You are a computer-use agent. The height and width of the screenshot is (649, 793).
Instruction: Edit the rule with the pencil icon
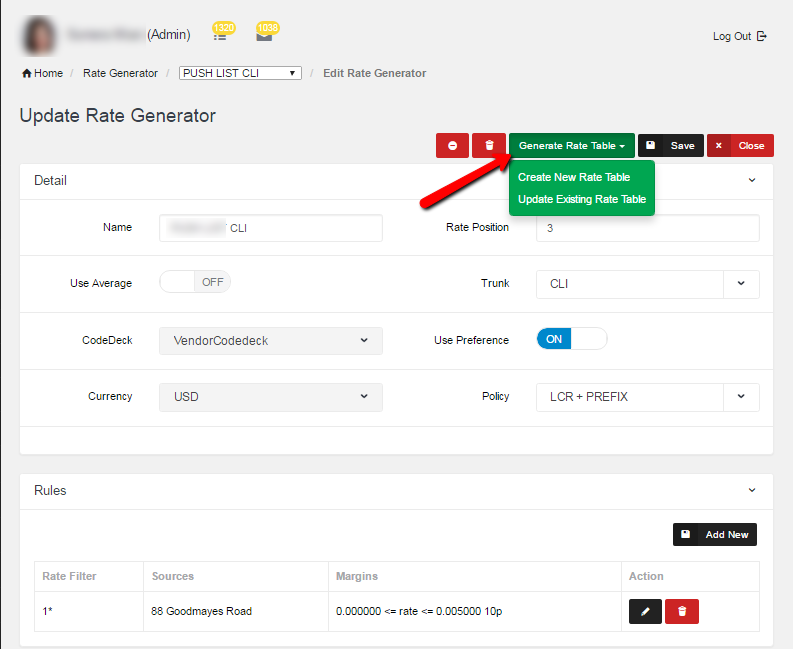coord(645,611)
